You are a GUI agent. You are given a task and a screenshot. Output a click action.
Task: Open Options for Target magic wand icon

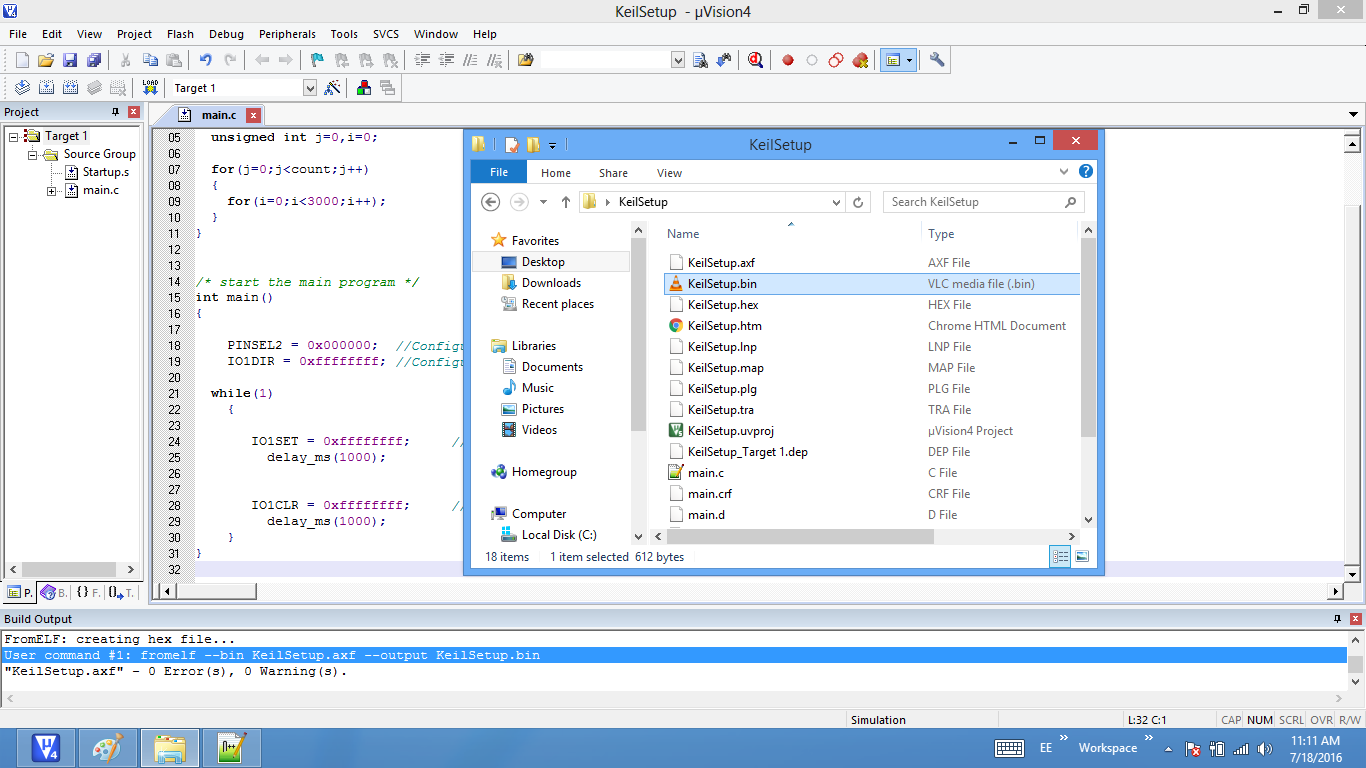(x=333, y=88)
